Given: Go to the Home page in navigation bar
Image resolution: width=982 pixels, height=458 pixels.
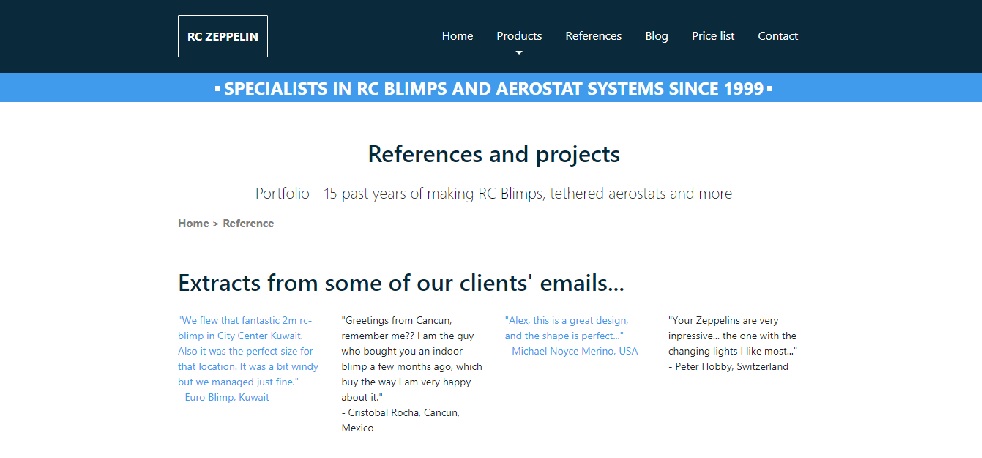Looking at the screenshot, I should click(457, 36).
